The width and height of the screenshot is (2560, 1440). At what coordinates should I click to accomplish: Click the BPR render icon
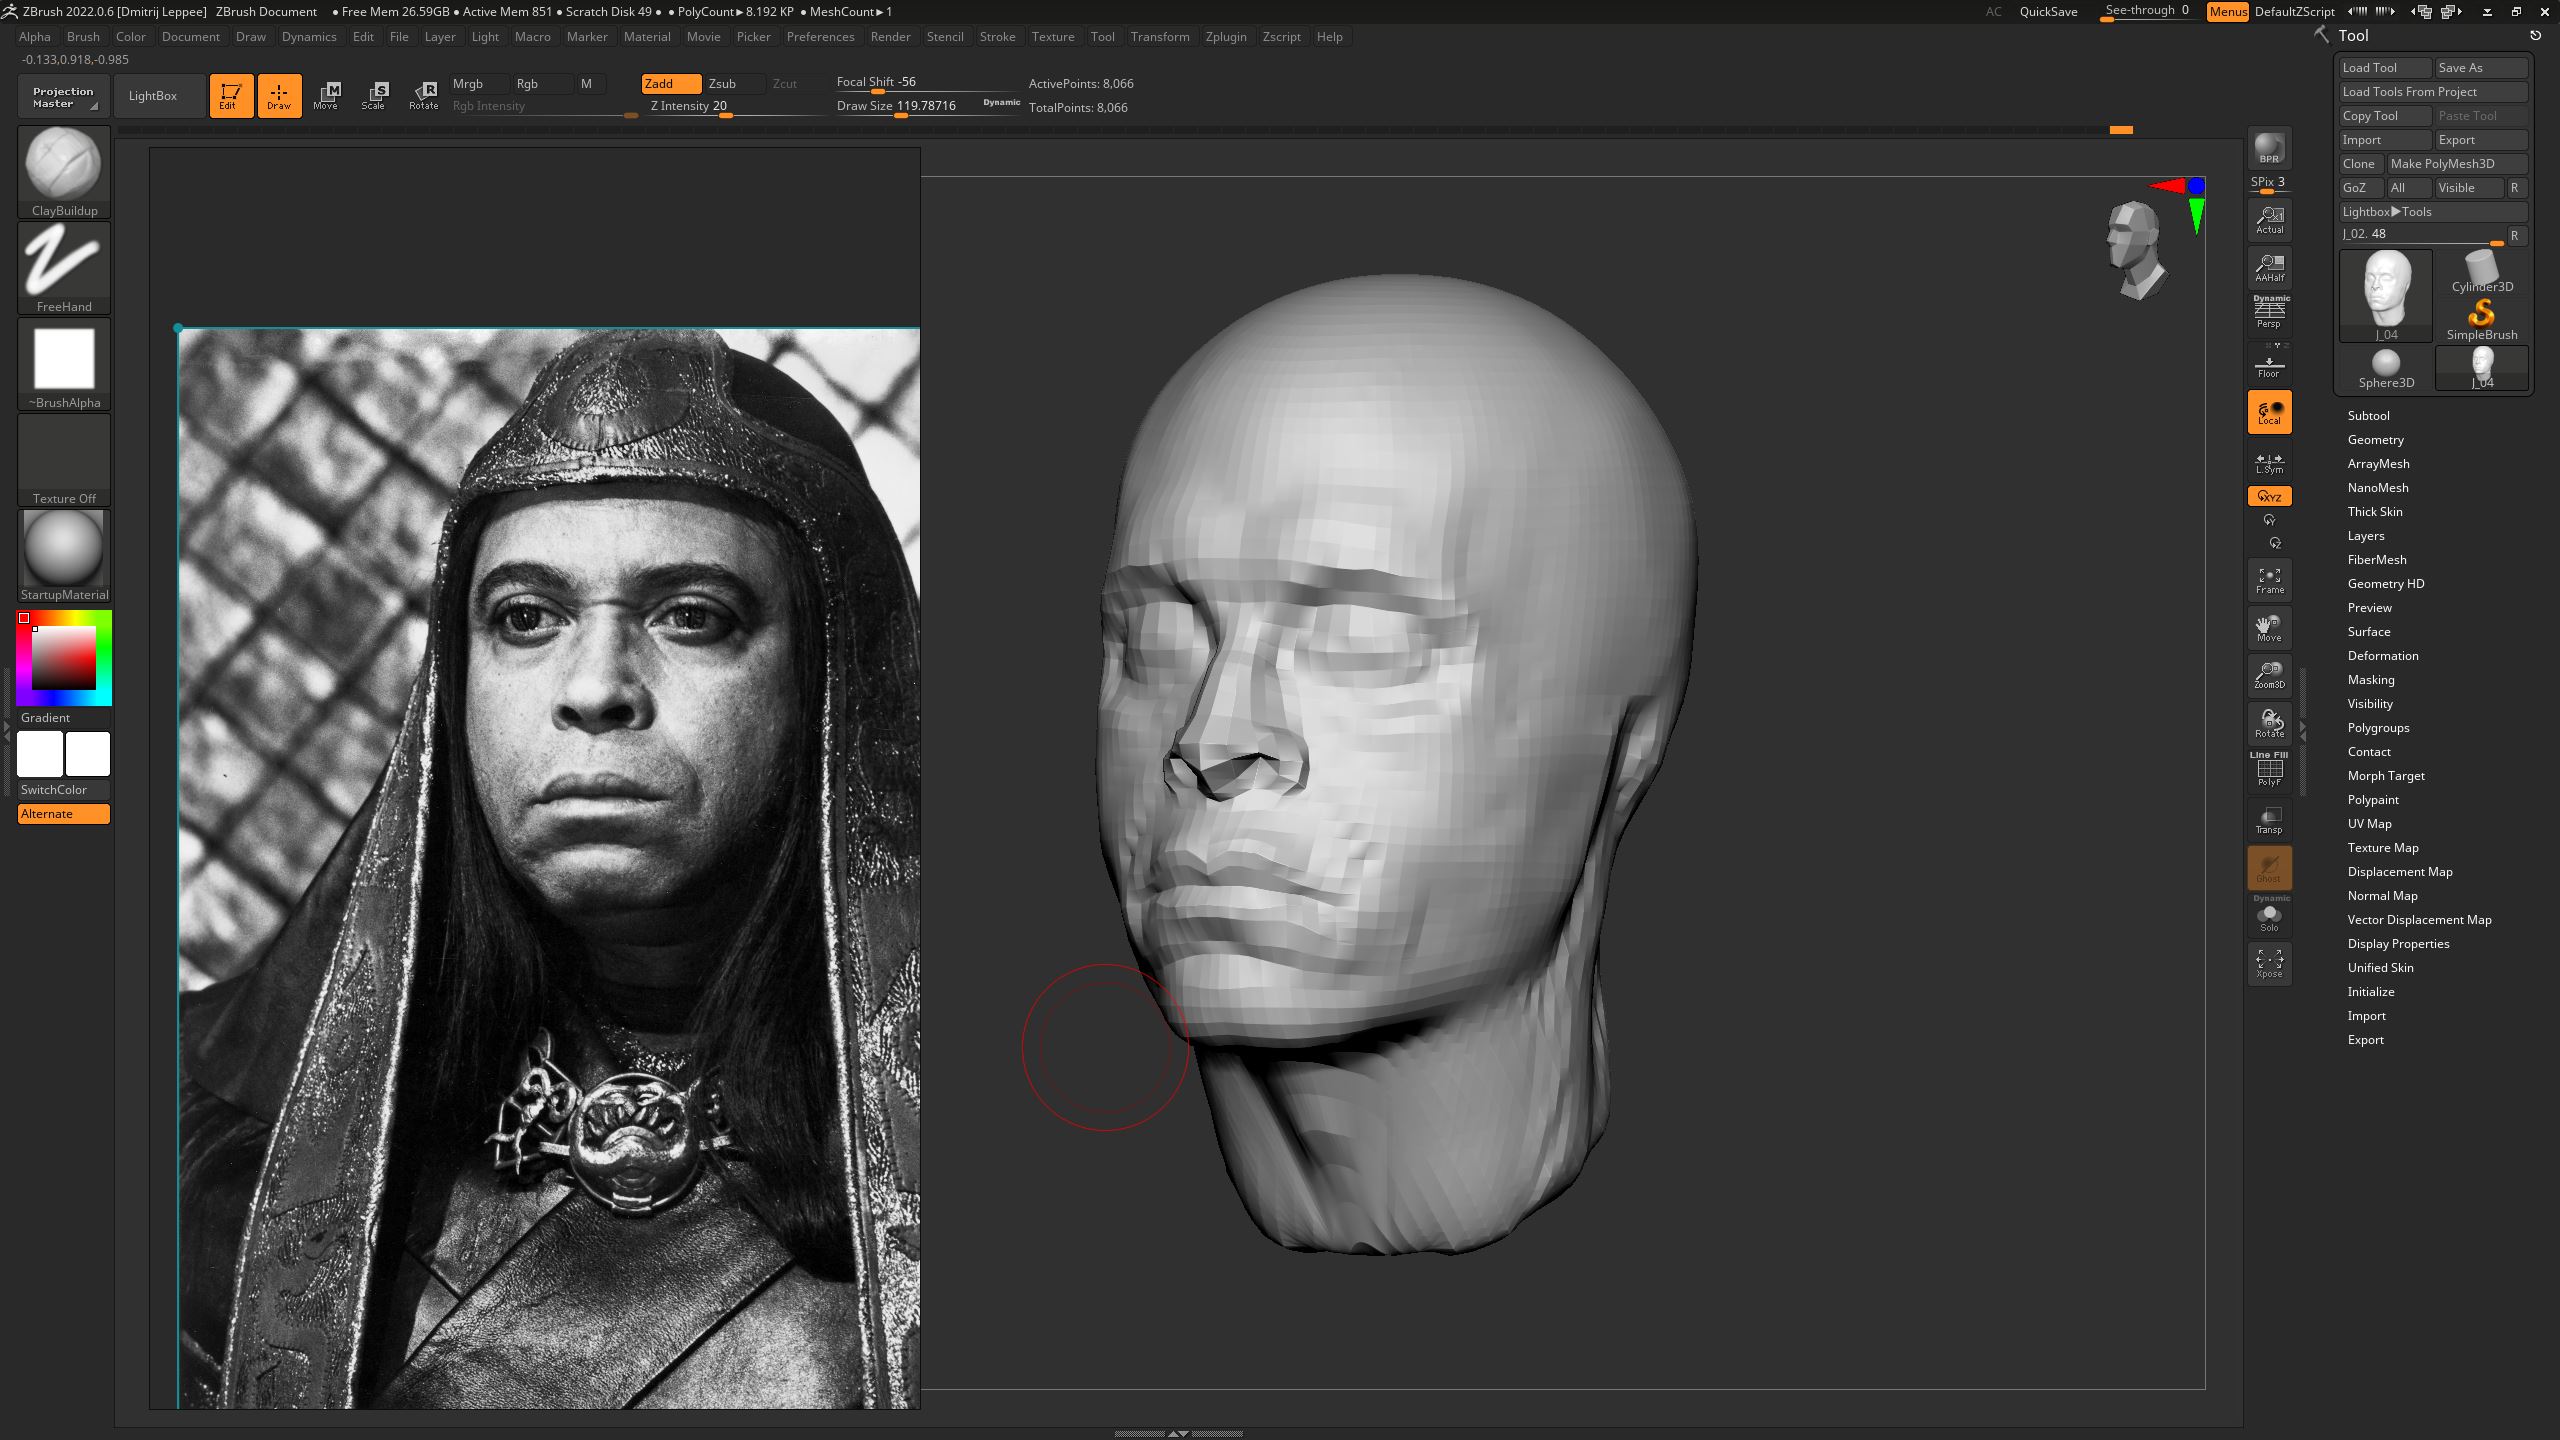2269,149
